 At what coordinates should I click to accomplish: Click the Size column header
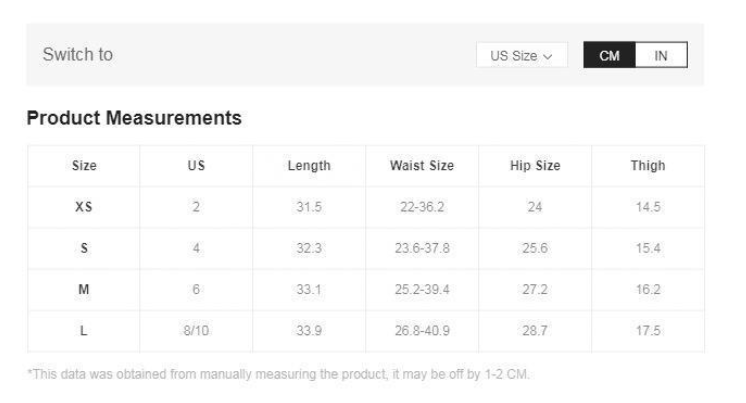coord(84,166)
